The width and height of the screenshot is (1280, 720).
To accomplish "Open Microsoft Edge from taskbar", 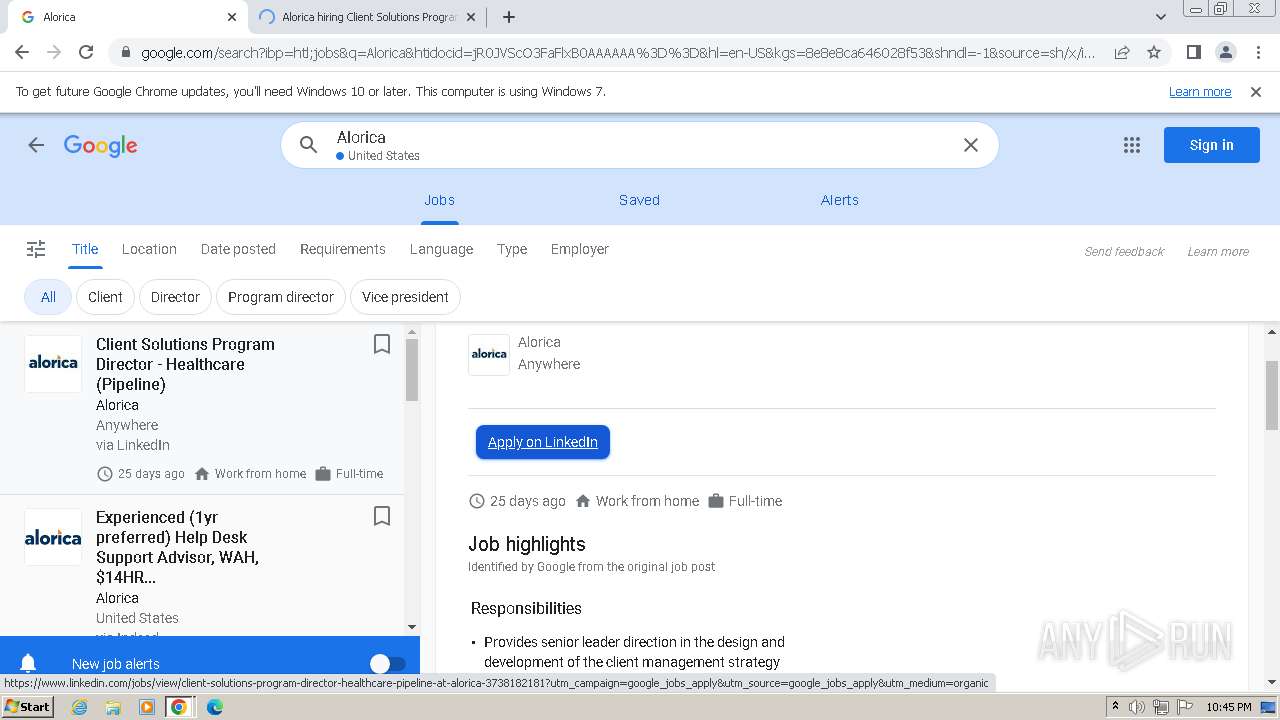I will click(x=215, y=707).
